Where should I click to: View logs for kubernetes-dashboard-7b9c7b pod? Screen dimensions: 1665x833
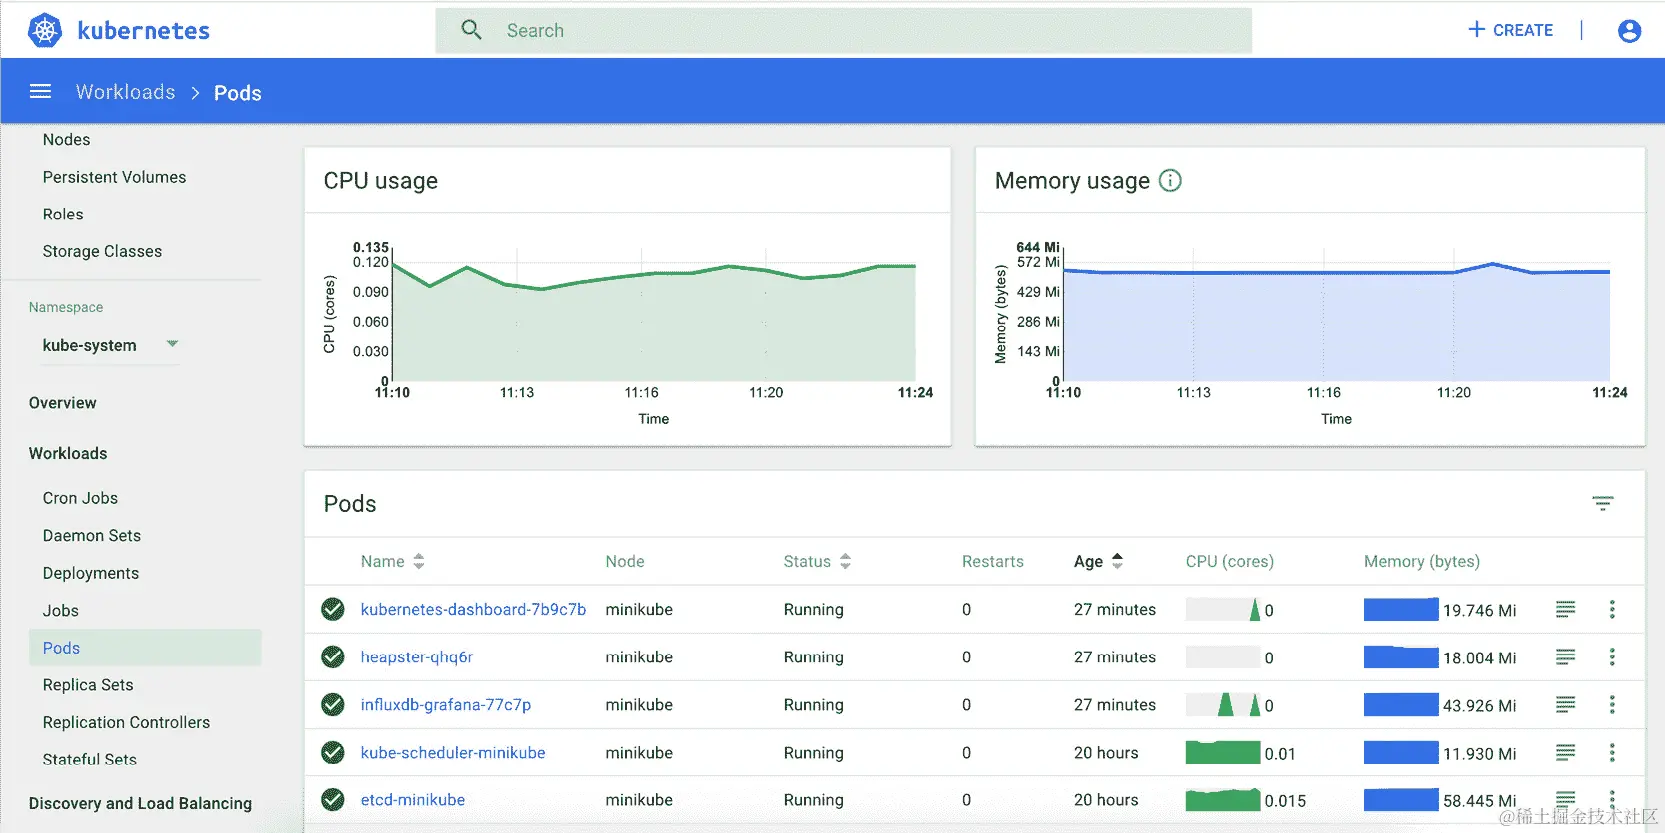(x=1566, y=609)
